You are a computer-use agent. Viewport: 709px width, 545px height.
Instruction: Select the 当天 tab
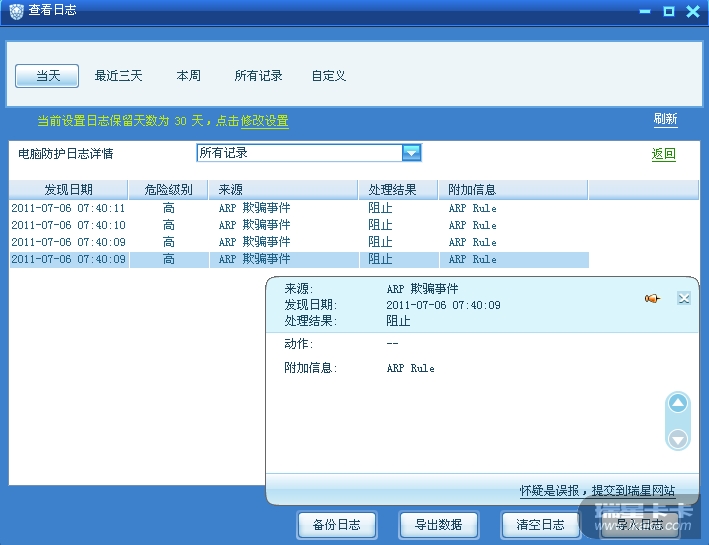[x=49, y=76]
